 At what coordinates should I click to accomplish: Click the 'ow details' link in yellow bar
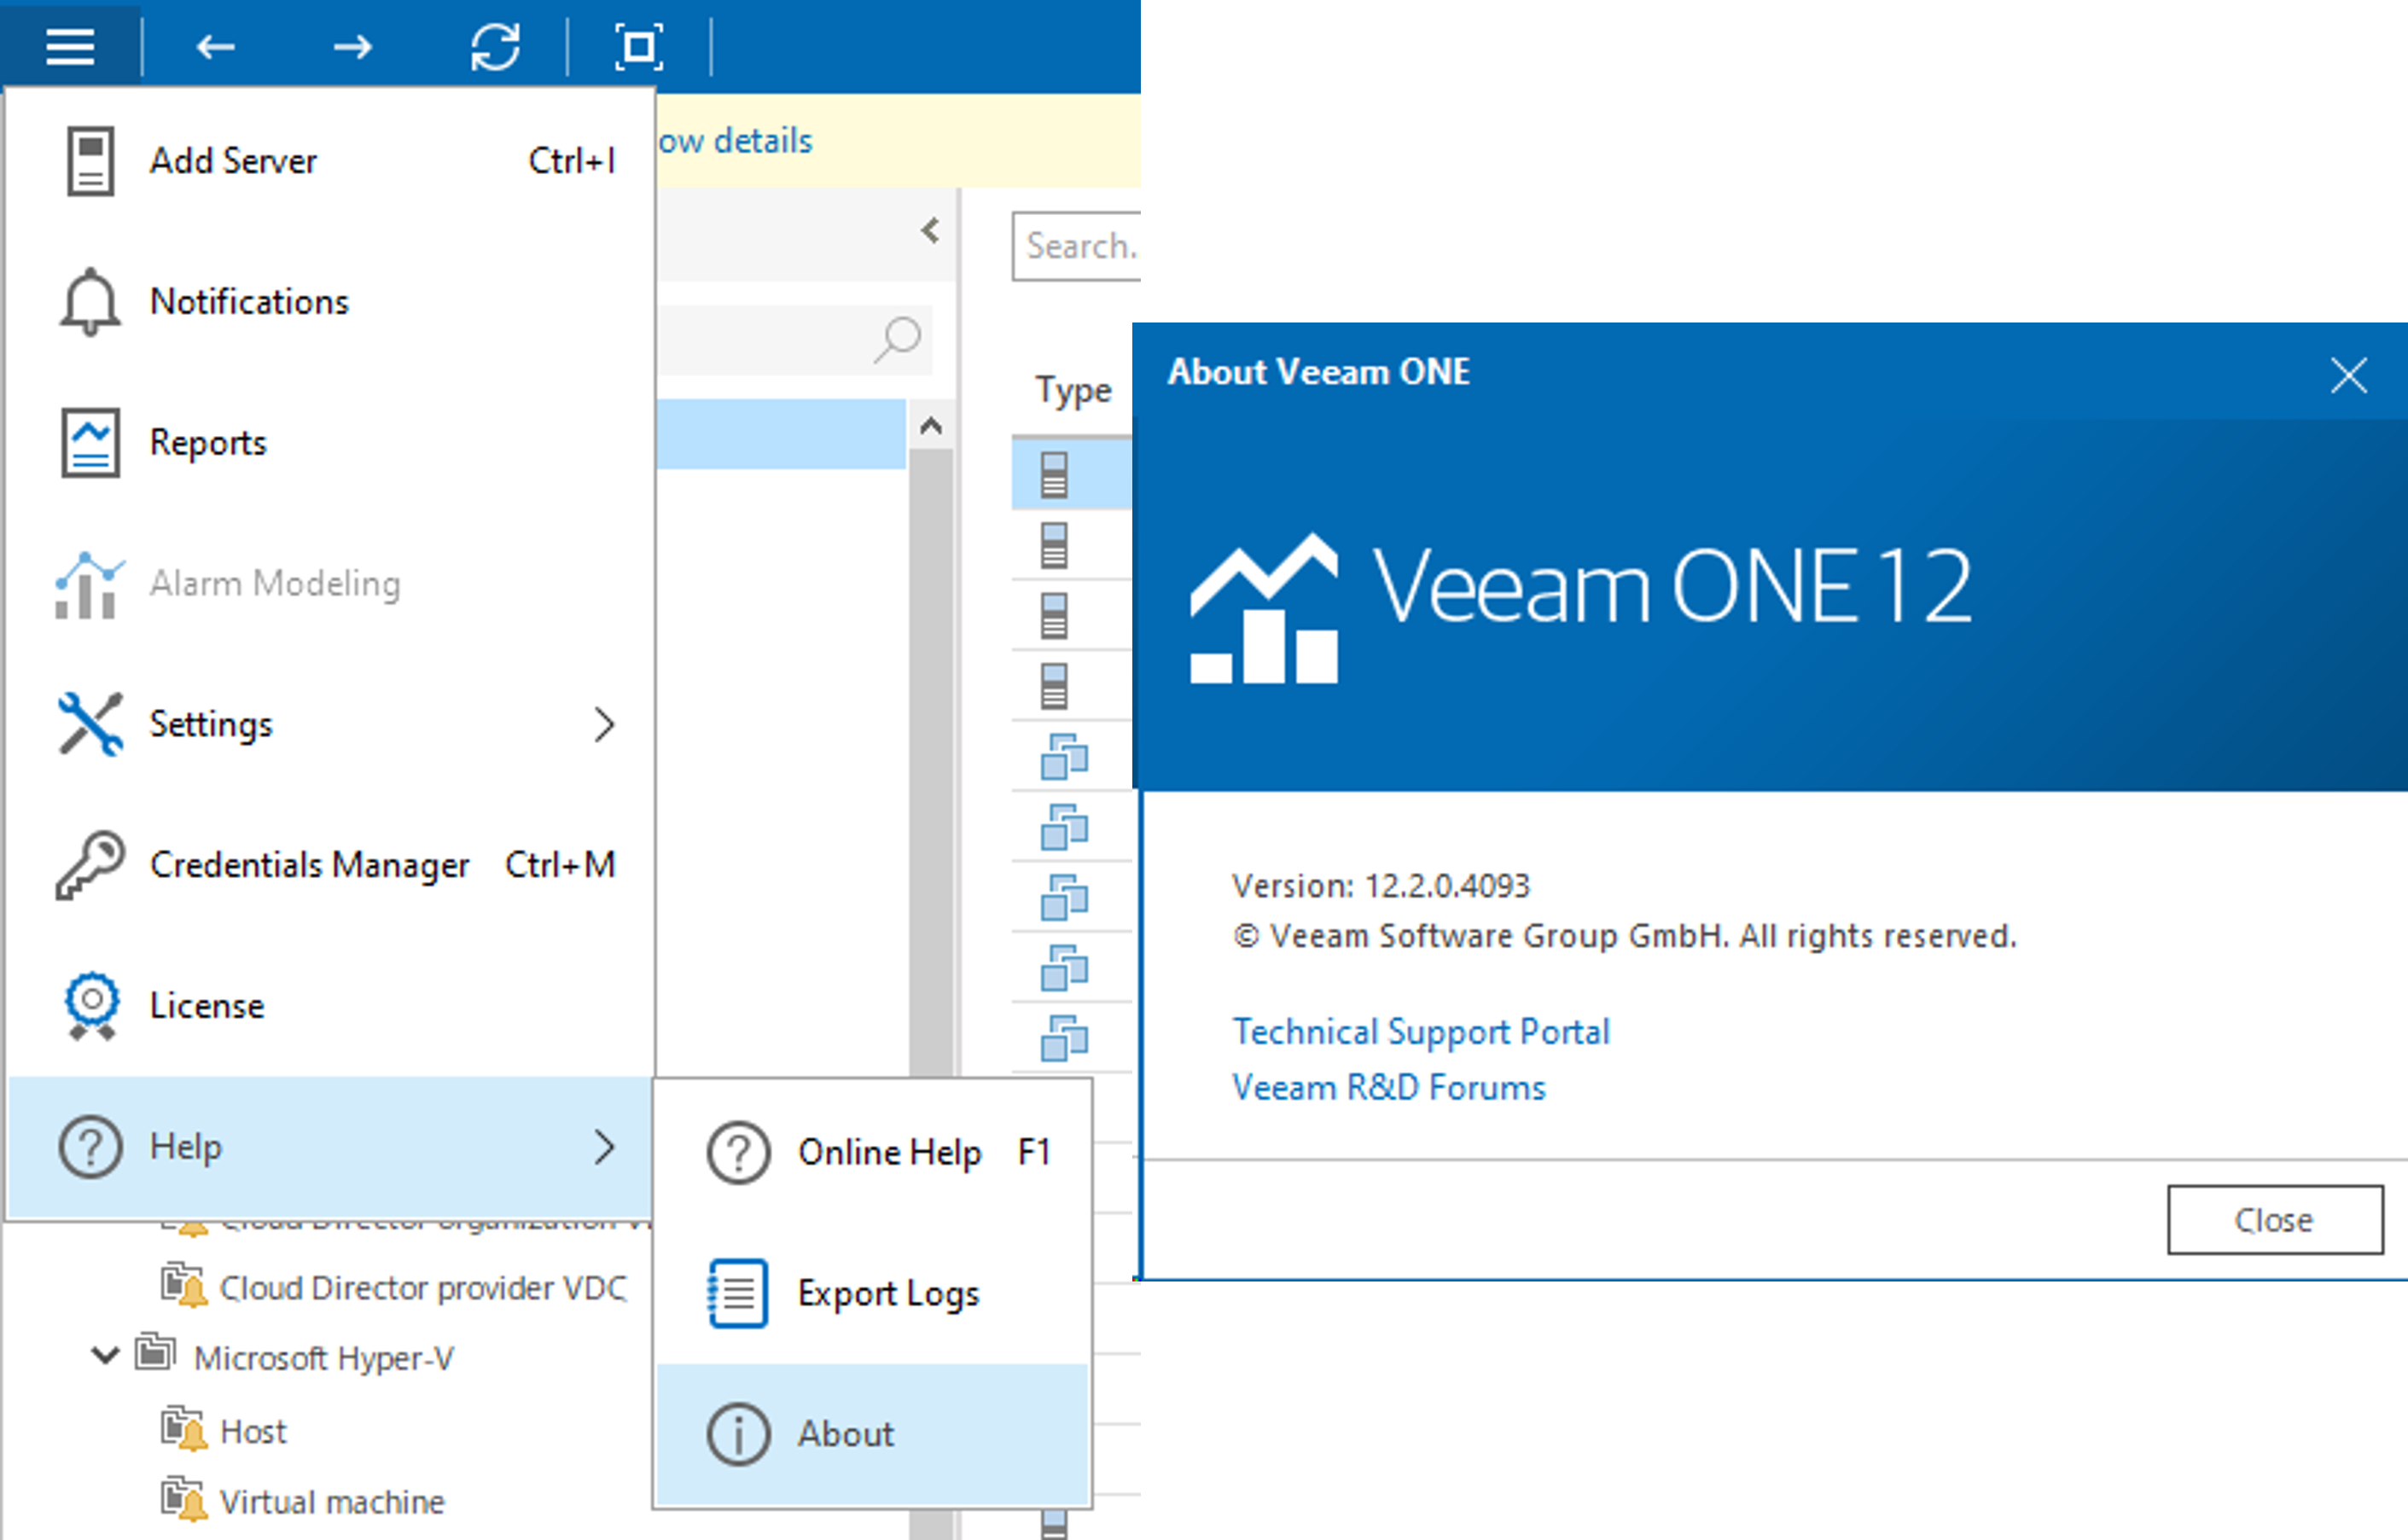[x=735, y=141]
